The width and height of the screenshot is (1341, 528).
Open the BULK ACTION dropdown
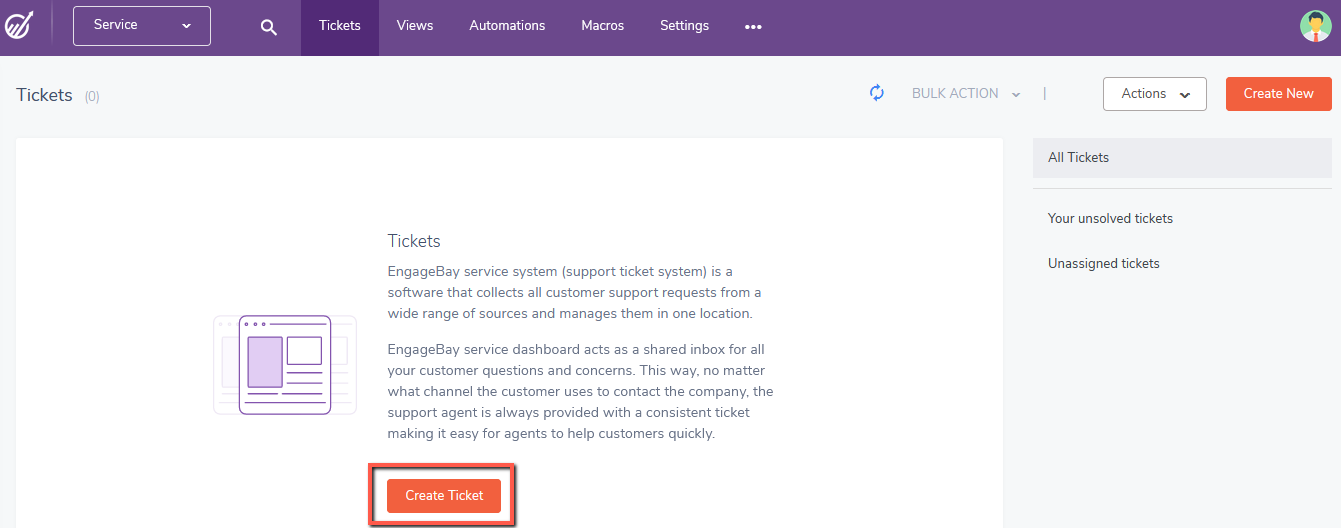(966, 94)
